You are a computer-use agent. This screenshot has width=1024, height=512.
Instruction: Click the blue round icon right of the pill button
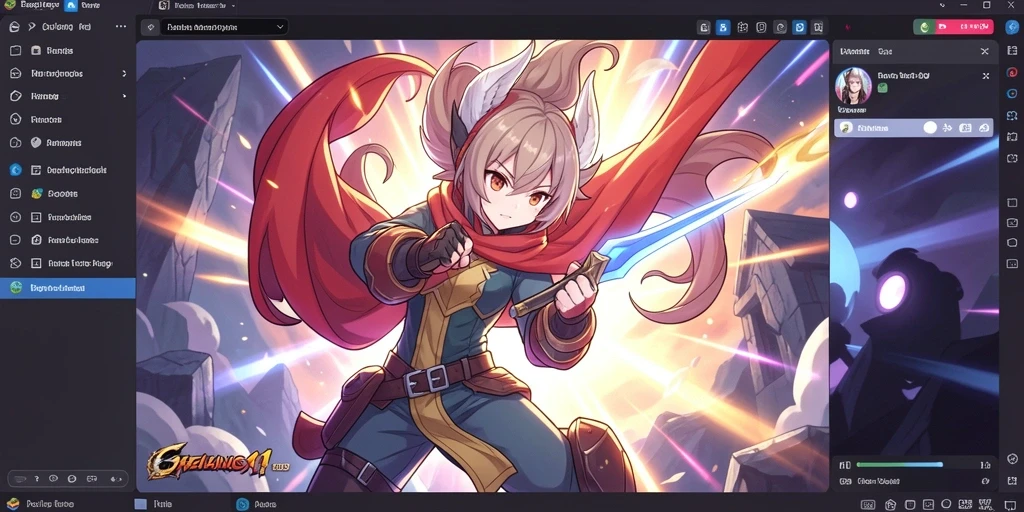click(x=1010, y=27)
